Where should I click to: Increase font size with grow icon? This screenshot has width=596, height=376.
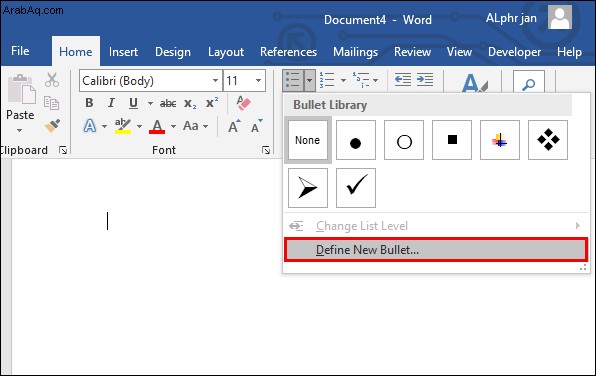pyautogui.click(x=234, y=126)
